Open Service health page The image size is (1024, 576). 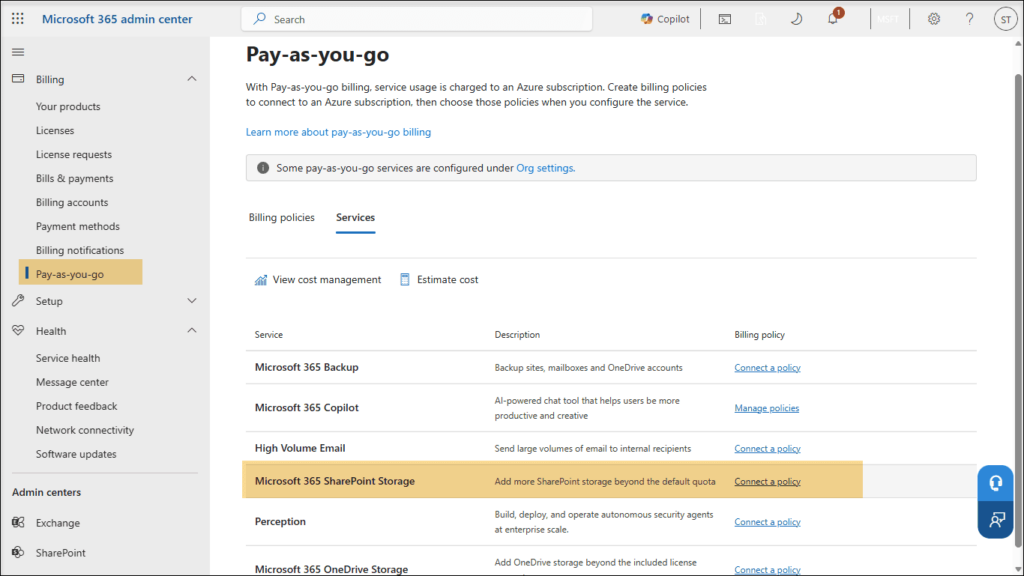click(68, 358)
